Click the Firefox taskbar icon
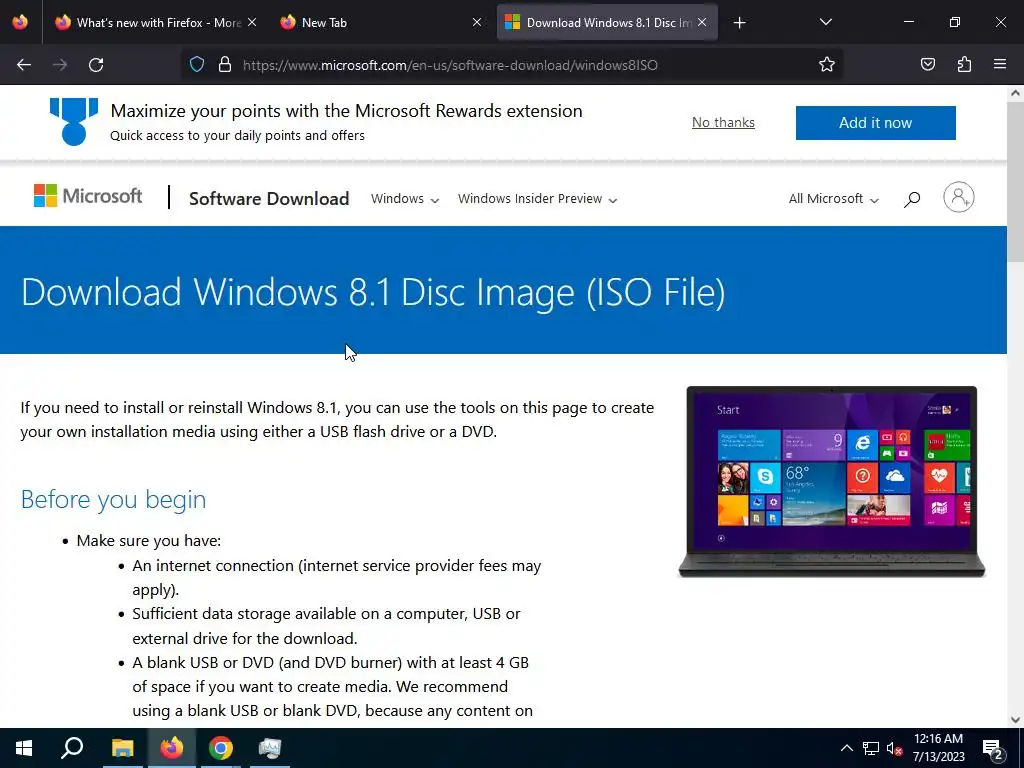The height and width of the screenshot is (768, 1024). point(171,748)
